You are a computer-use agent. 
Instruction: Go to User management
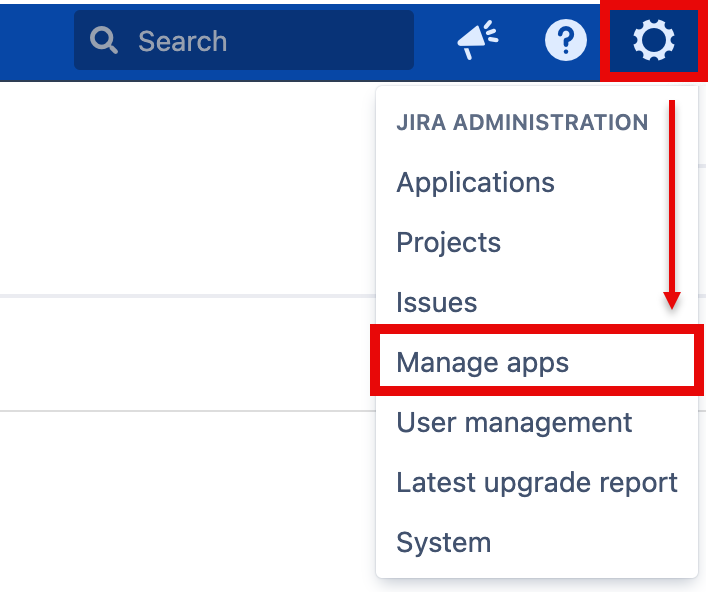(x=514, y=423)
